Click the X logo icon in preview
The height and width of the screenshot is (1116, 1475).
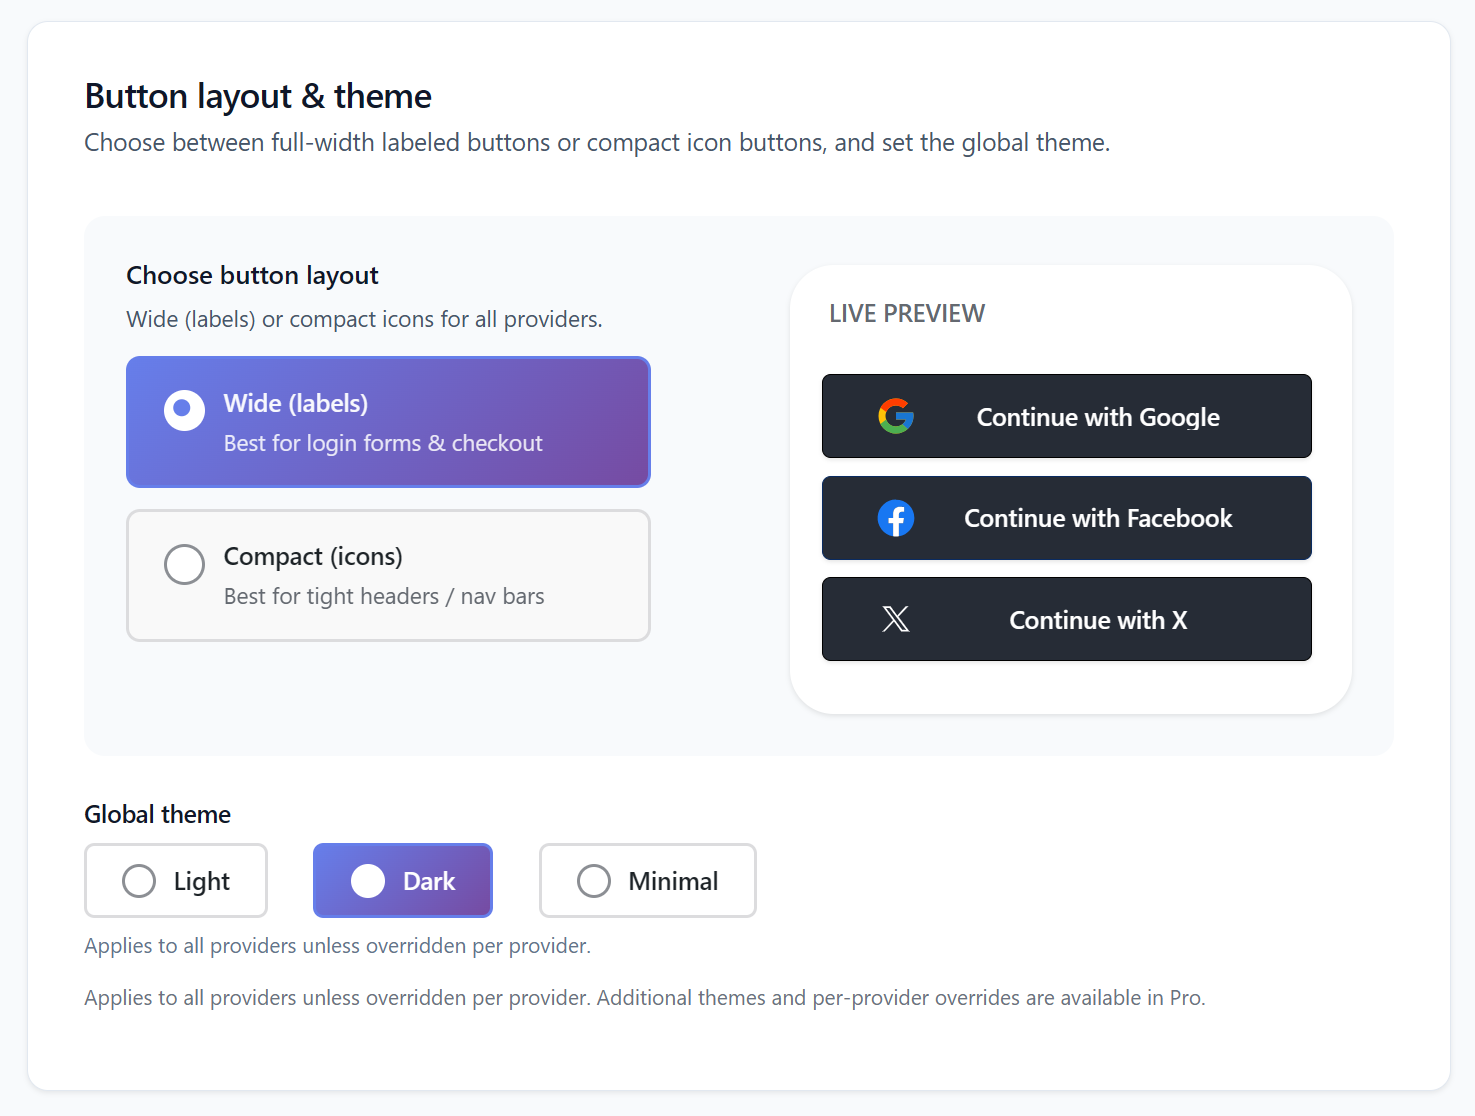click(896, 620)
